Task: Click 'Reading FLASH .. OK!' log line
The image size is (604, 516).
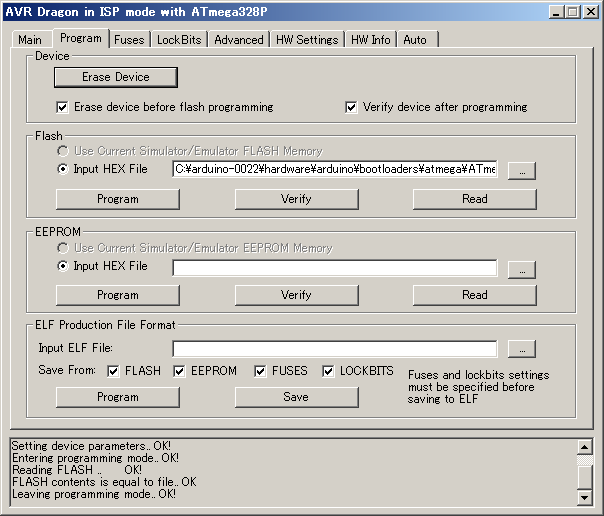Action: click(77, 470)
